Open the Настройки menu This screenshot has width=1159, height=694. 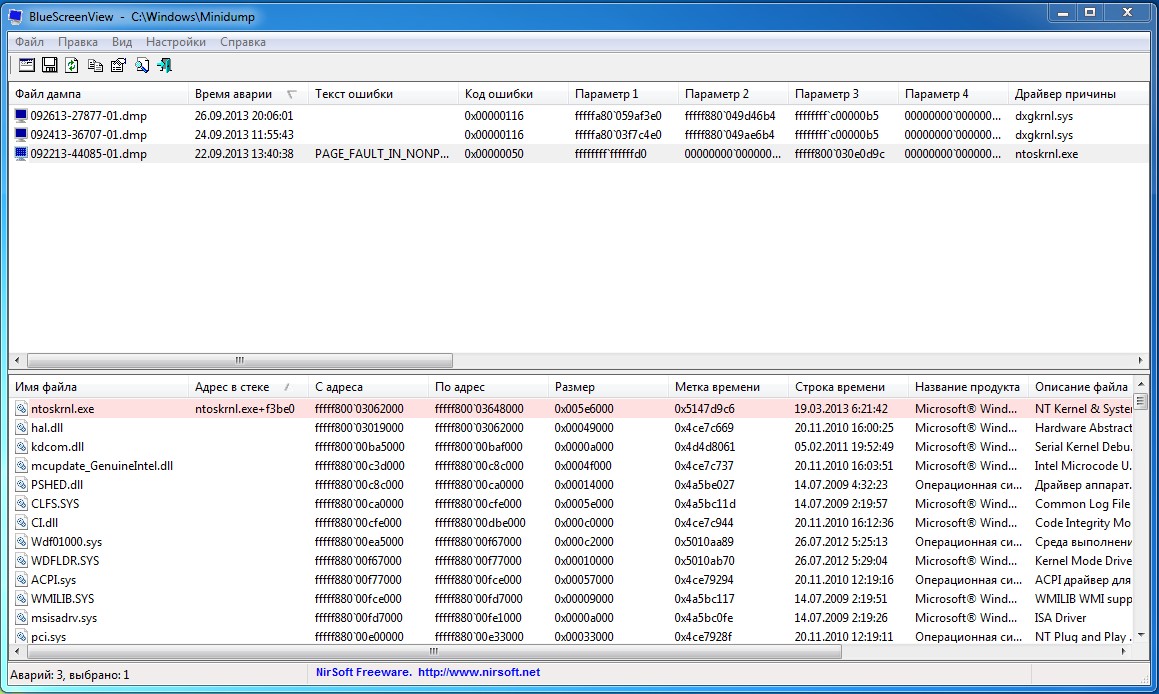(176, 42)
